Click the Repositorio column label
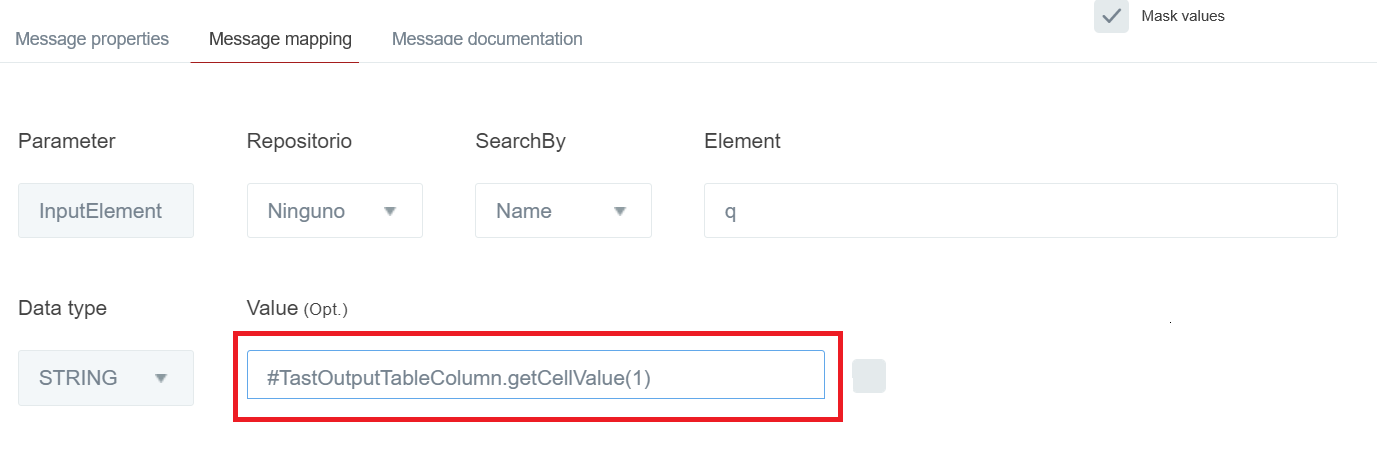 pos(299,141)
